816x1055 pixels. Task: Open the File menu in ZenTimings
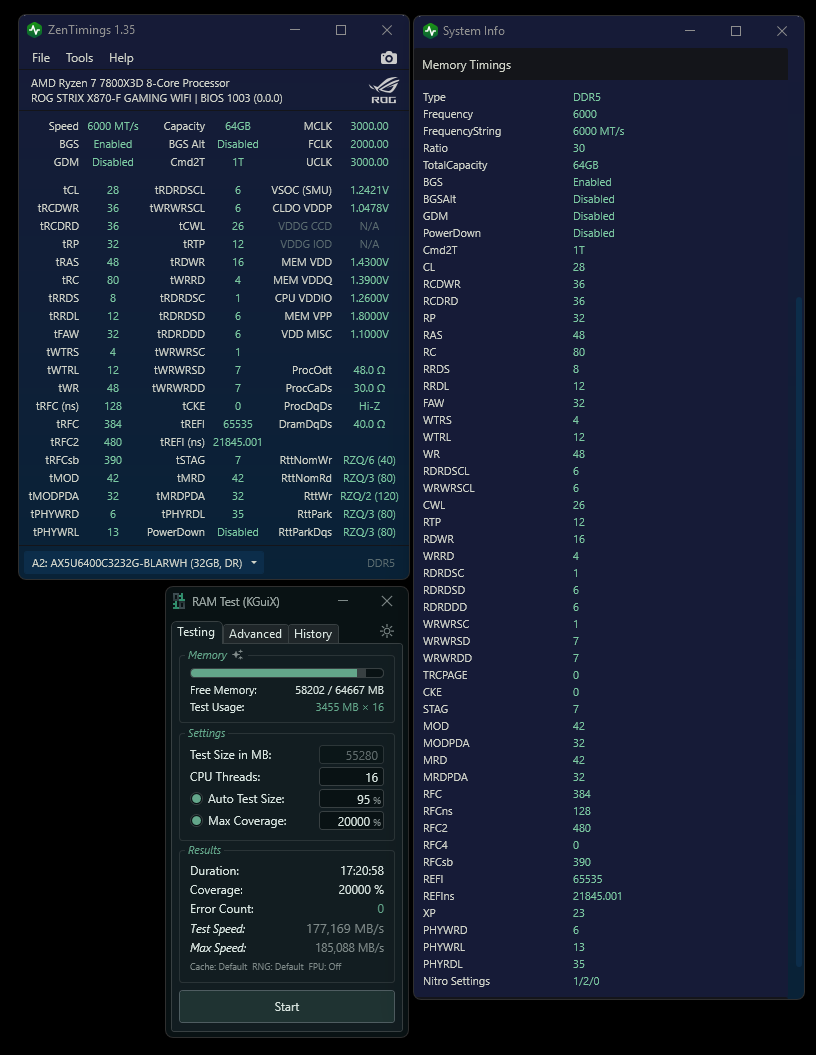click(41, 58)
